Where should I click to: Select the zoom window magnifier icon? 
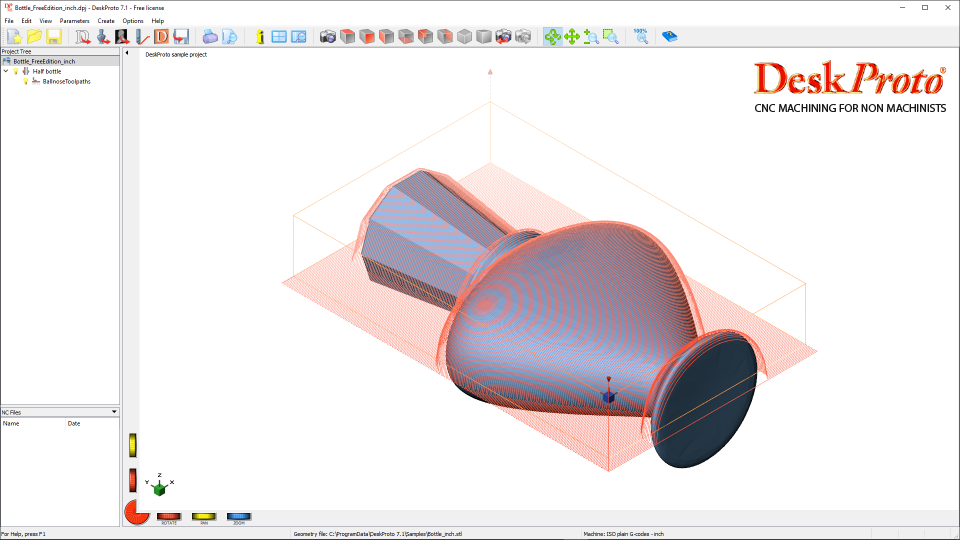click(x=611, y=37)
